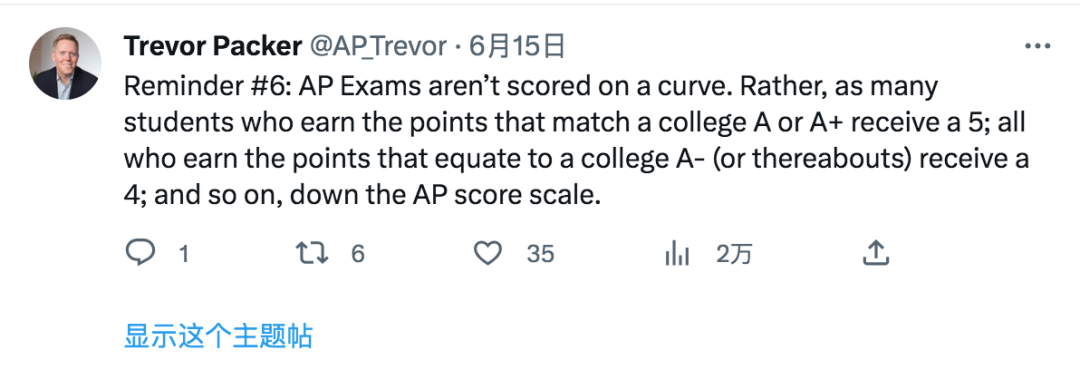Retweet the post using the arrows icon

point(311,254)
